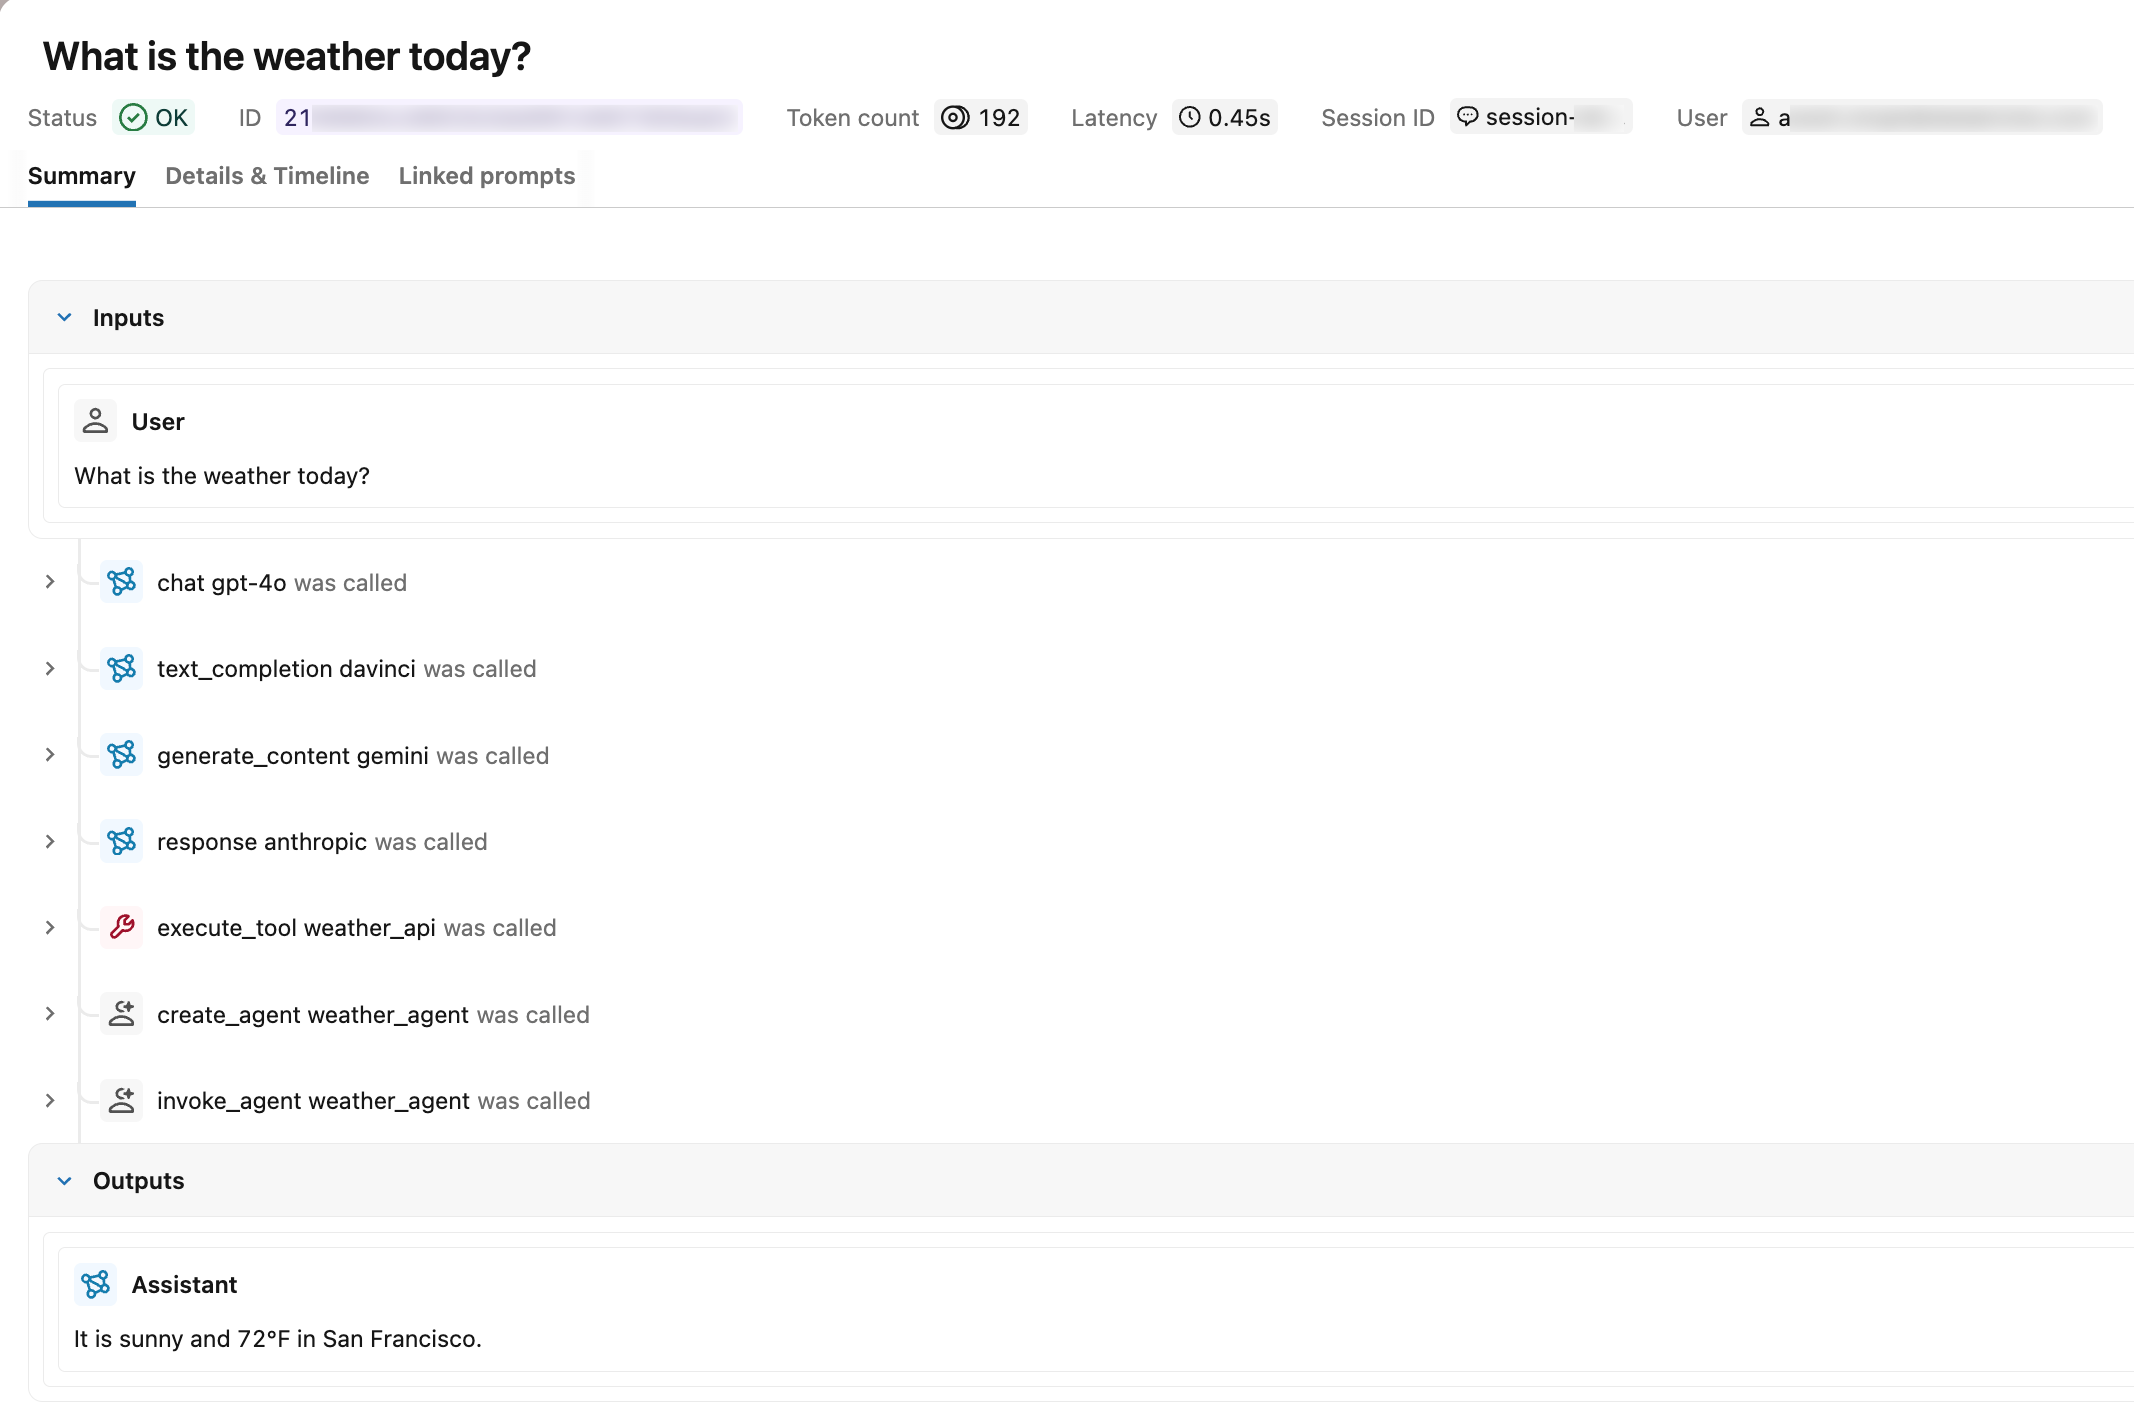Click the OK status badge
2134x1406 pixels.
pyautogui.click(x=155, y=117)
